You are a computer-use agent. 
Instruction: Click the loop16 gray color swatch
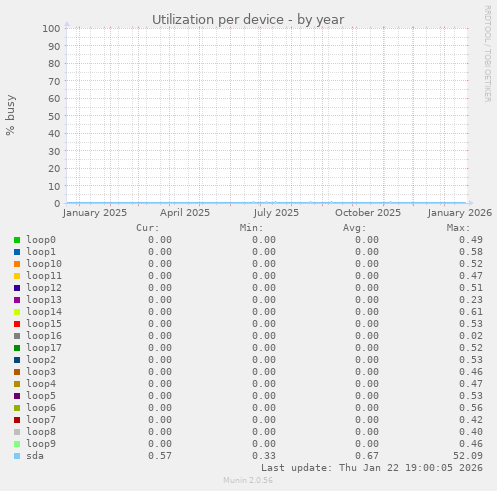click(x=17, y=336)
